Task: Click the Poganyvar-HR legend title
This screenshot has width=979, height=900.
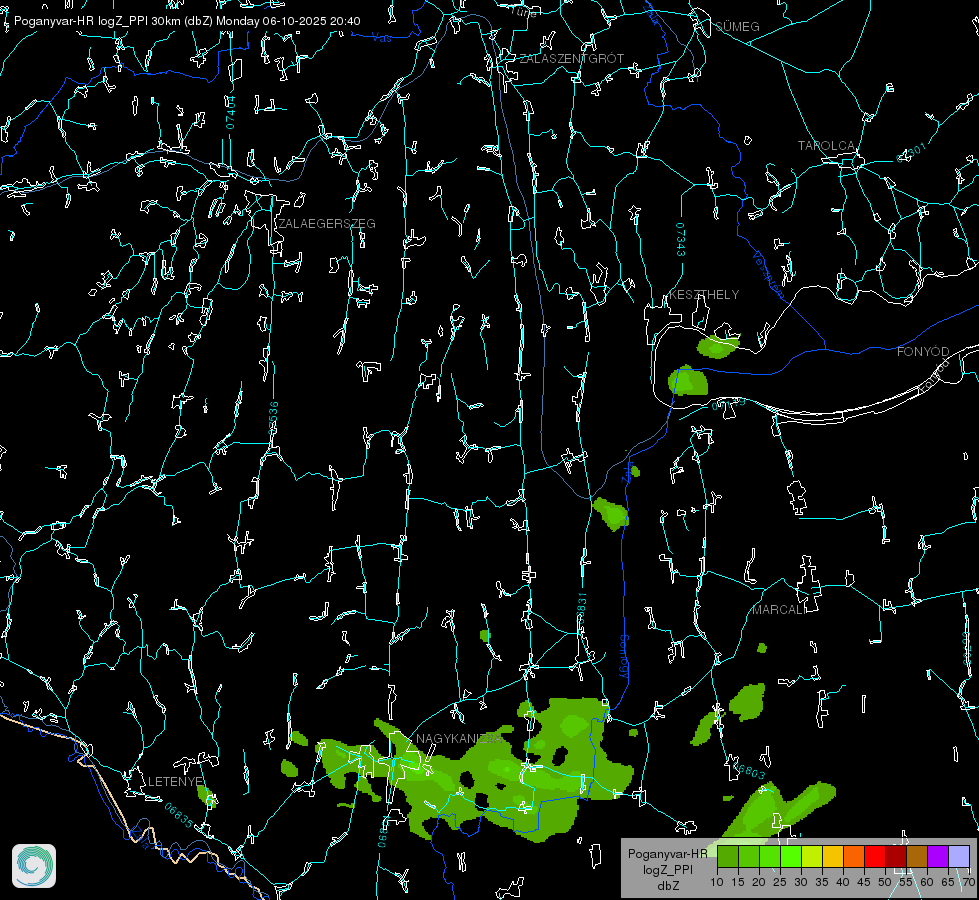Action: pos(667,854)
